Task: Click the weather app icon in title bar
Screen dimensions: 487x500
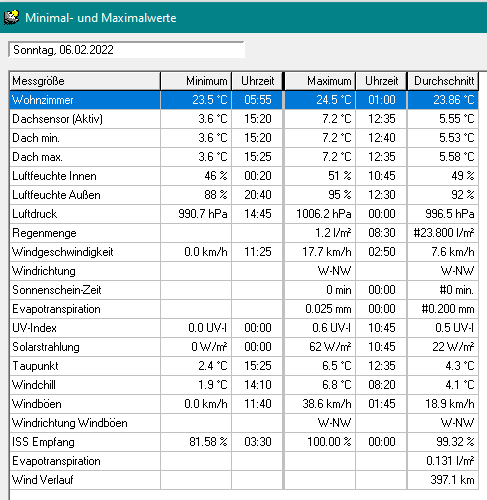Action: point(11,17)
